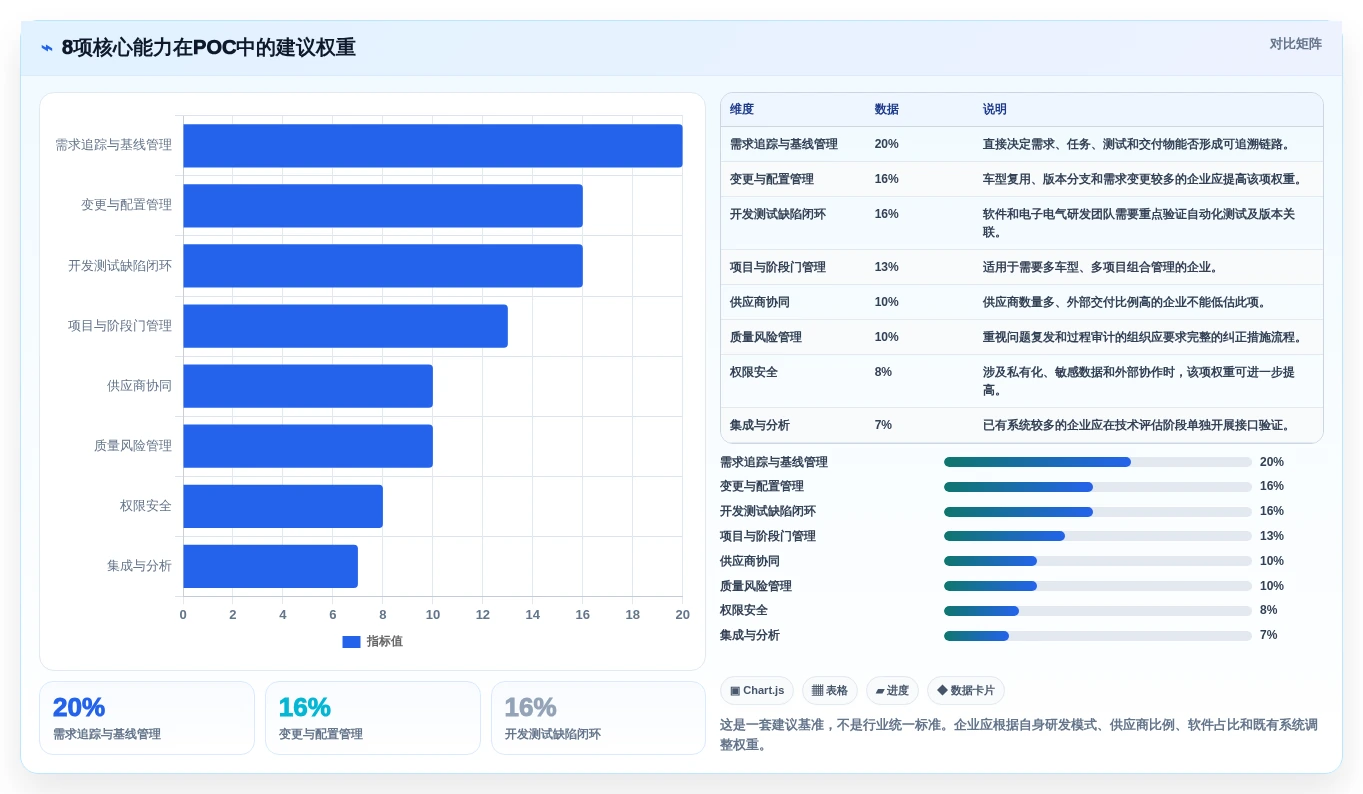Click the 开发测试缺陷闭环 chart bar
The image size is (1363, 794).
coord(383,266)
